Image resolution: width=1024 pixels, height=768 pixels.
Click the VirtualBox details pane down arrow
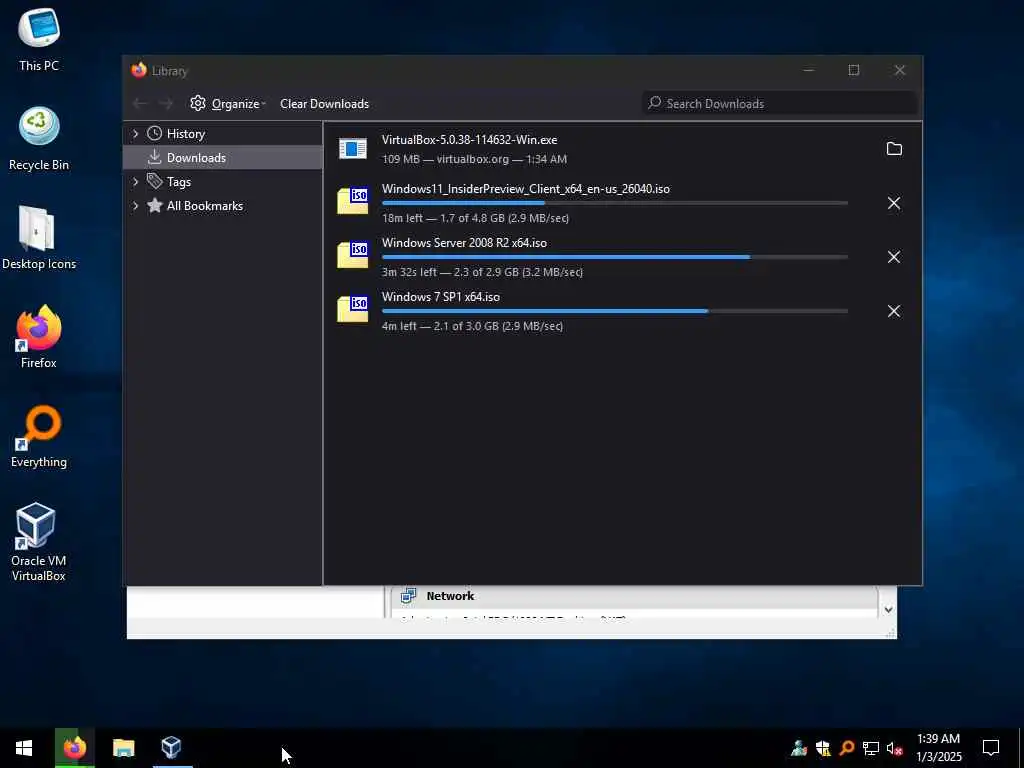888,609
